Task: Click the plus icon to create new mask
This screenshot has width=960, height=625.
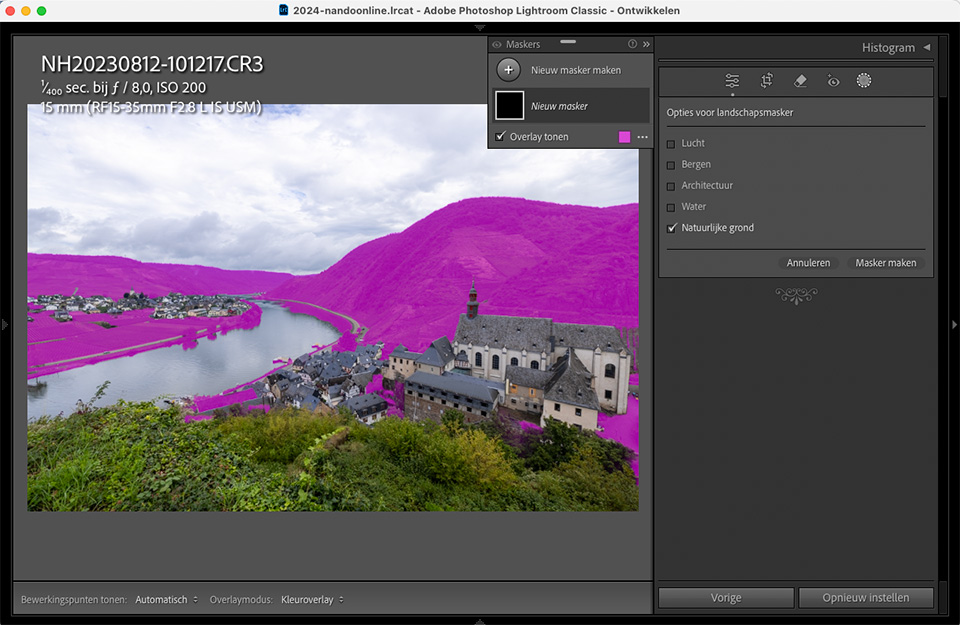Action: tap(509, 70)
